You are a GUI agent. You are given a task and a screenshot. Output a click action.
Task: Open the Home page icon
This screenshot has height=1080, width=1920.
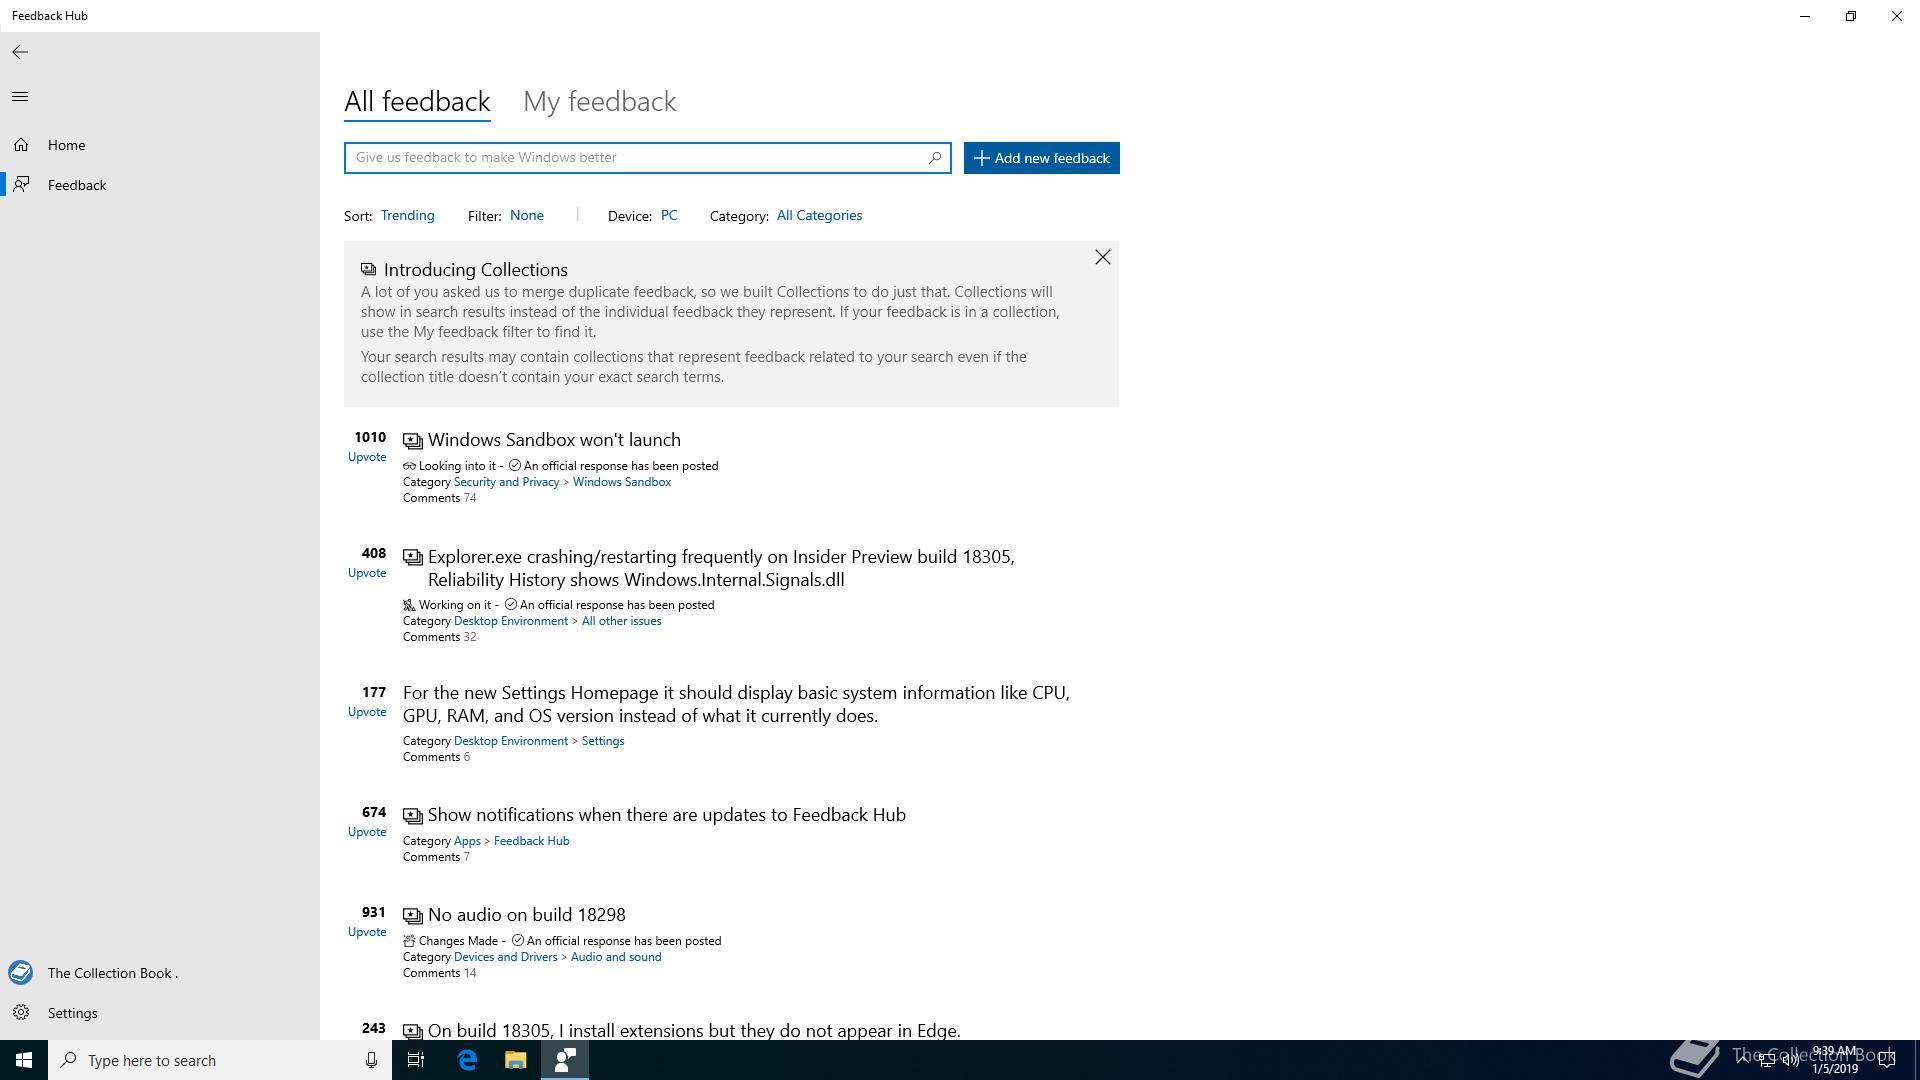[21, 145]
